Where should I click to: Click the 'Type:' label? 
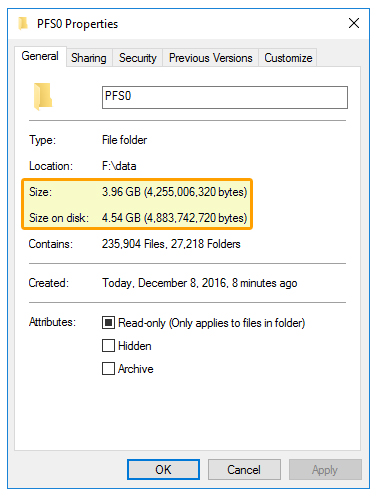[42, 140]
